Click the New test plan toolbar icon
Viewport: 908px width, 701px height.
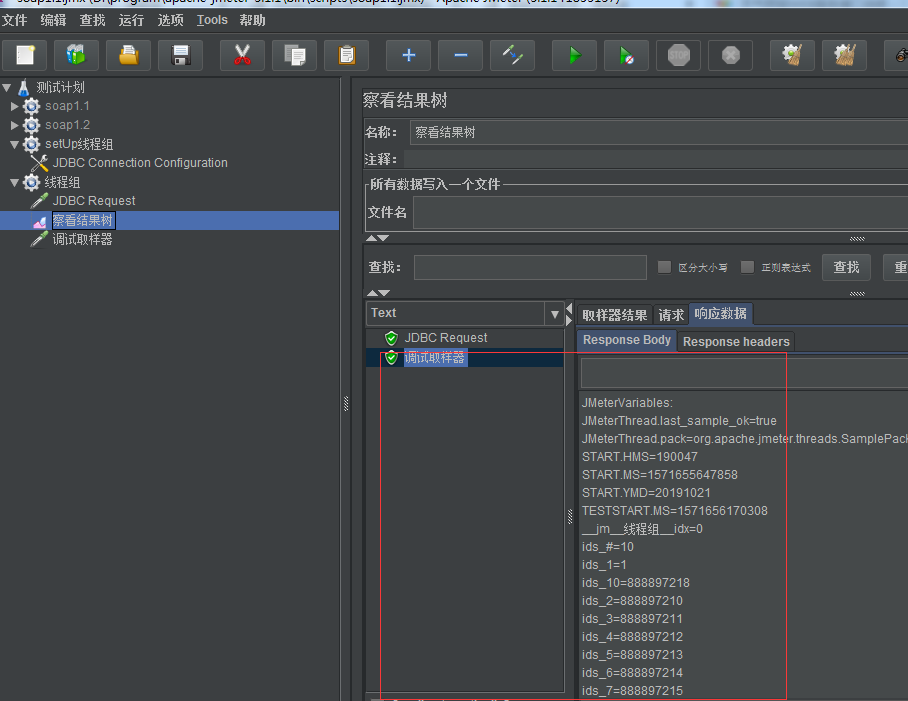(x=25, y=56)
